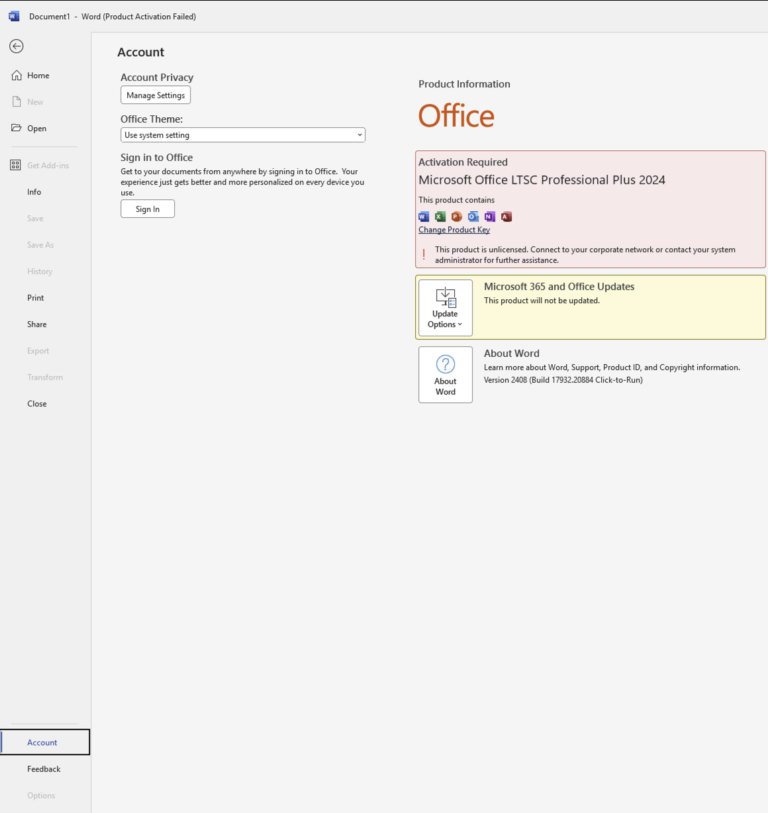Viewport: 768px width, 813px height.
Task: Click 'Microsoft Office LTSC Professional Plus 2024' text
Action: point(542,180)
